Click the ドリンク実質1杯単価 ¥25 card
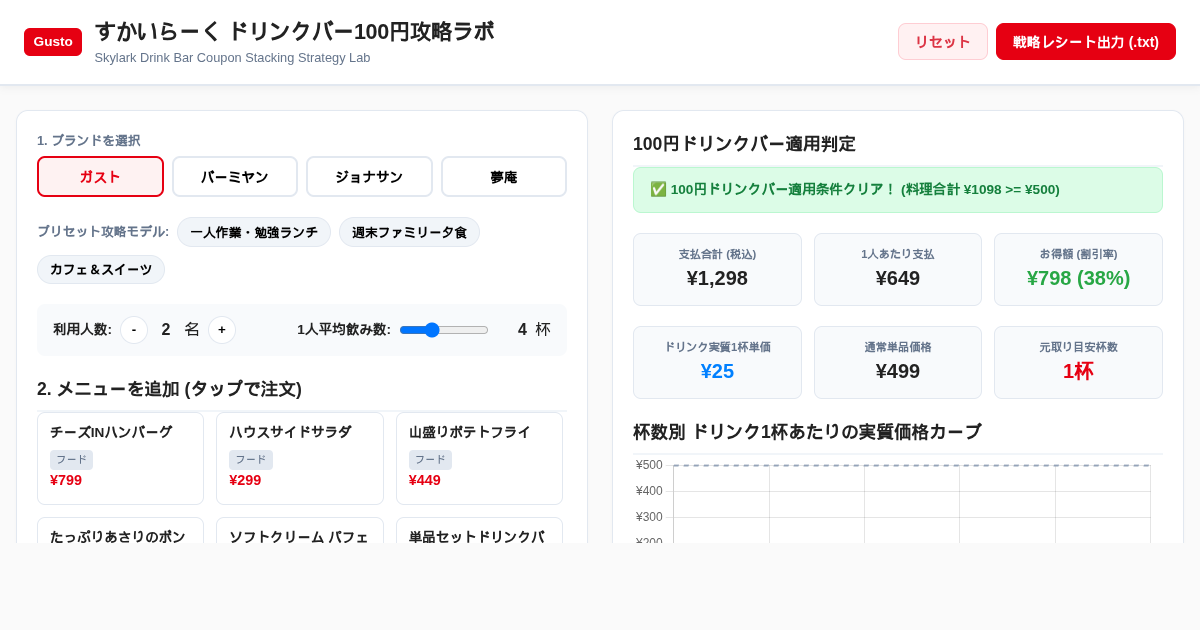This screenshot has width=1200, height=630. (717, 362)
